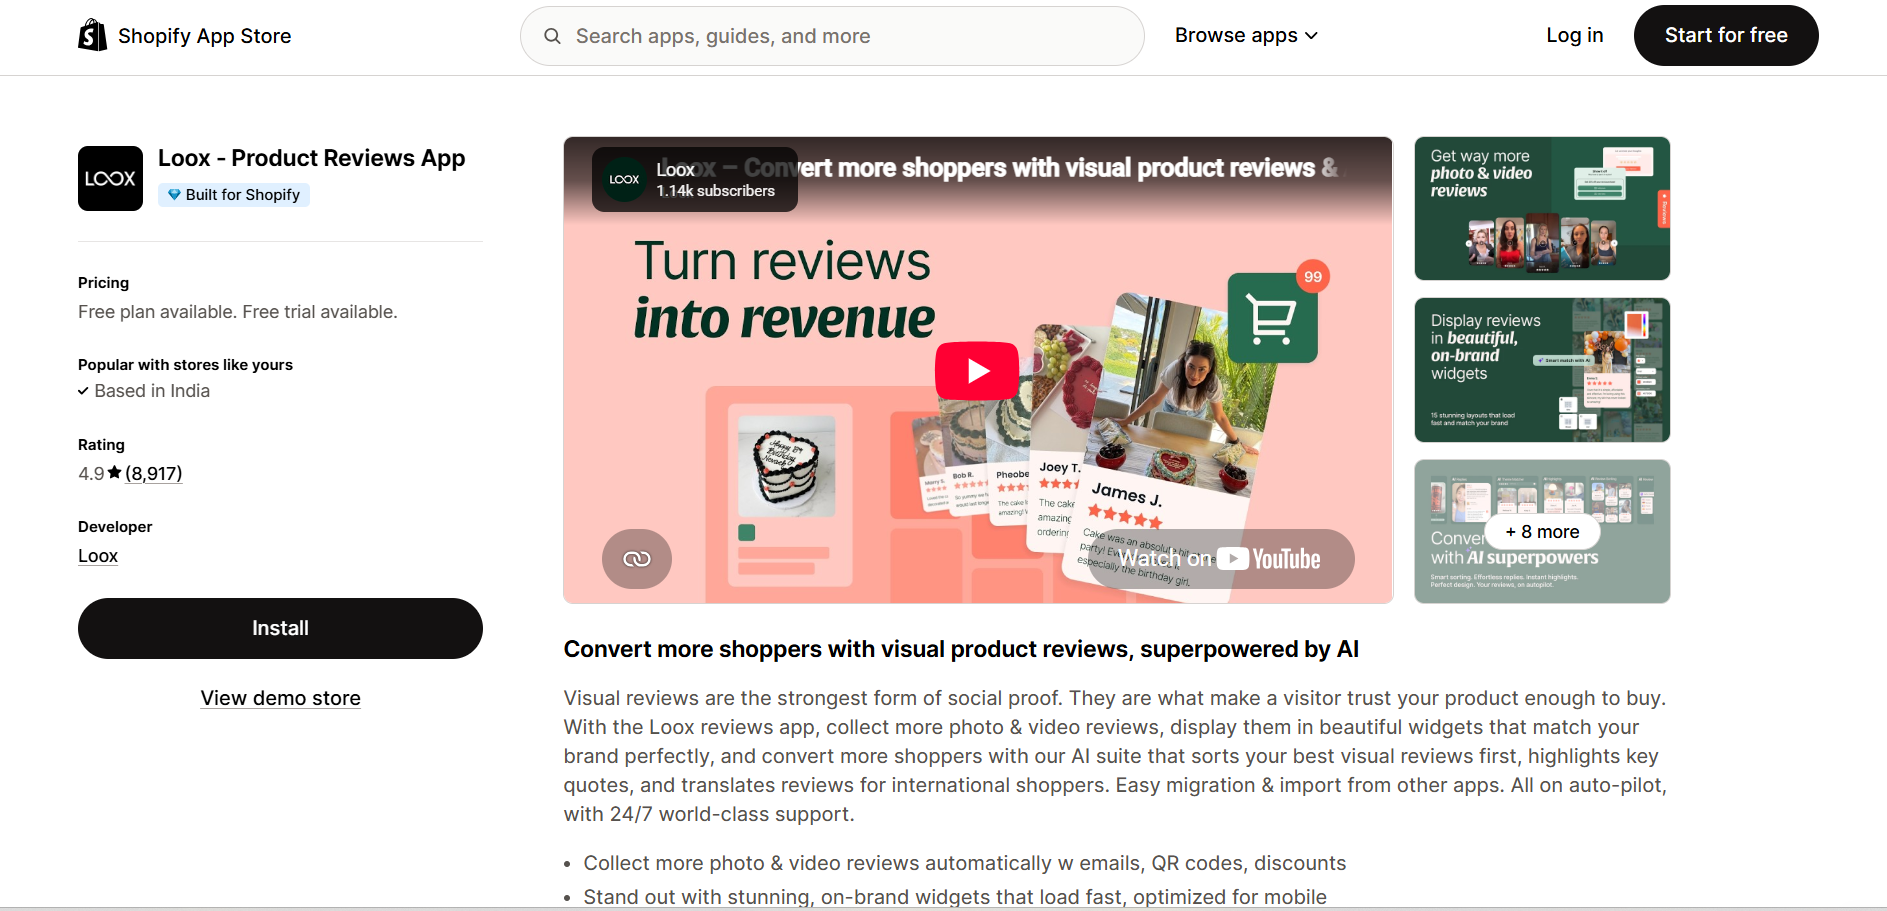Click the rating star icon

pyautogui.click(x=115, y=473)
